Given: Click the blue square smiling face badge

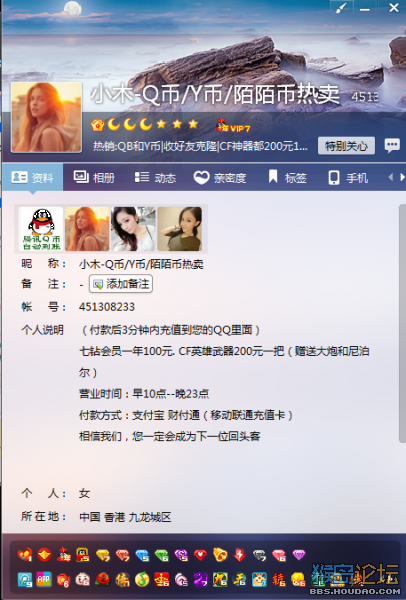Looking at the screenshot, I should (259, 580).
